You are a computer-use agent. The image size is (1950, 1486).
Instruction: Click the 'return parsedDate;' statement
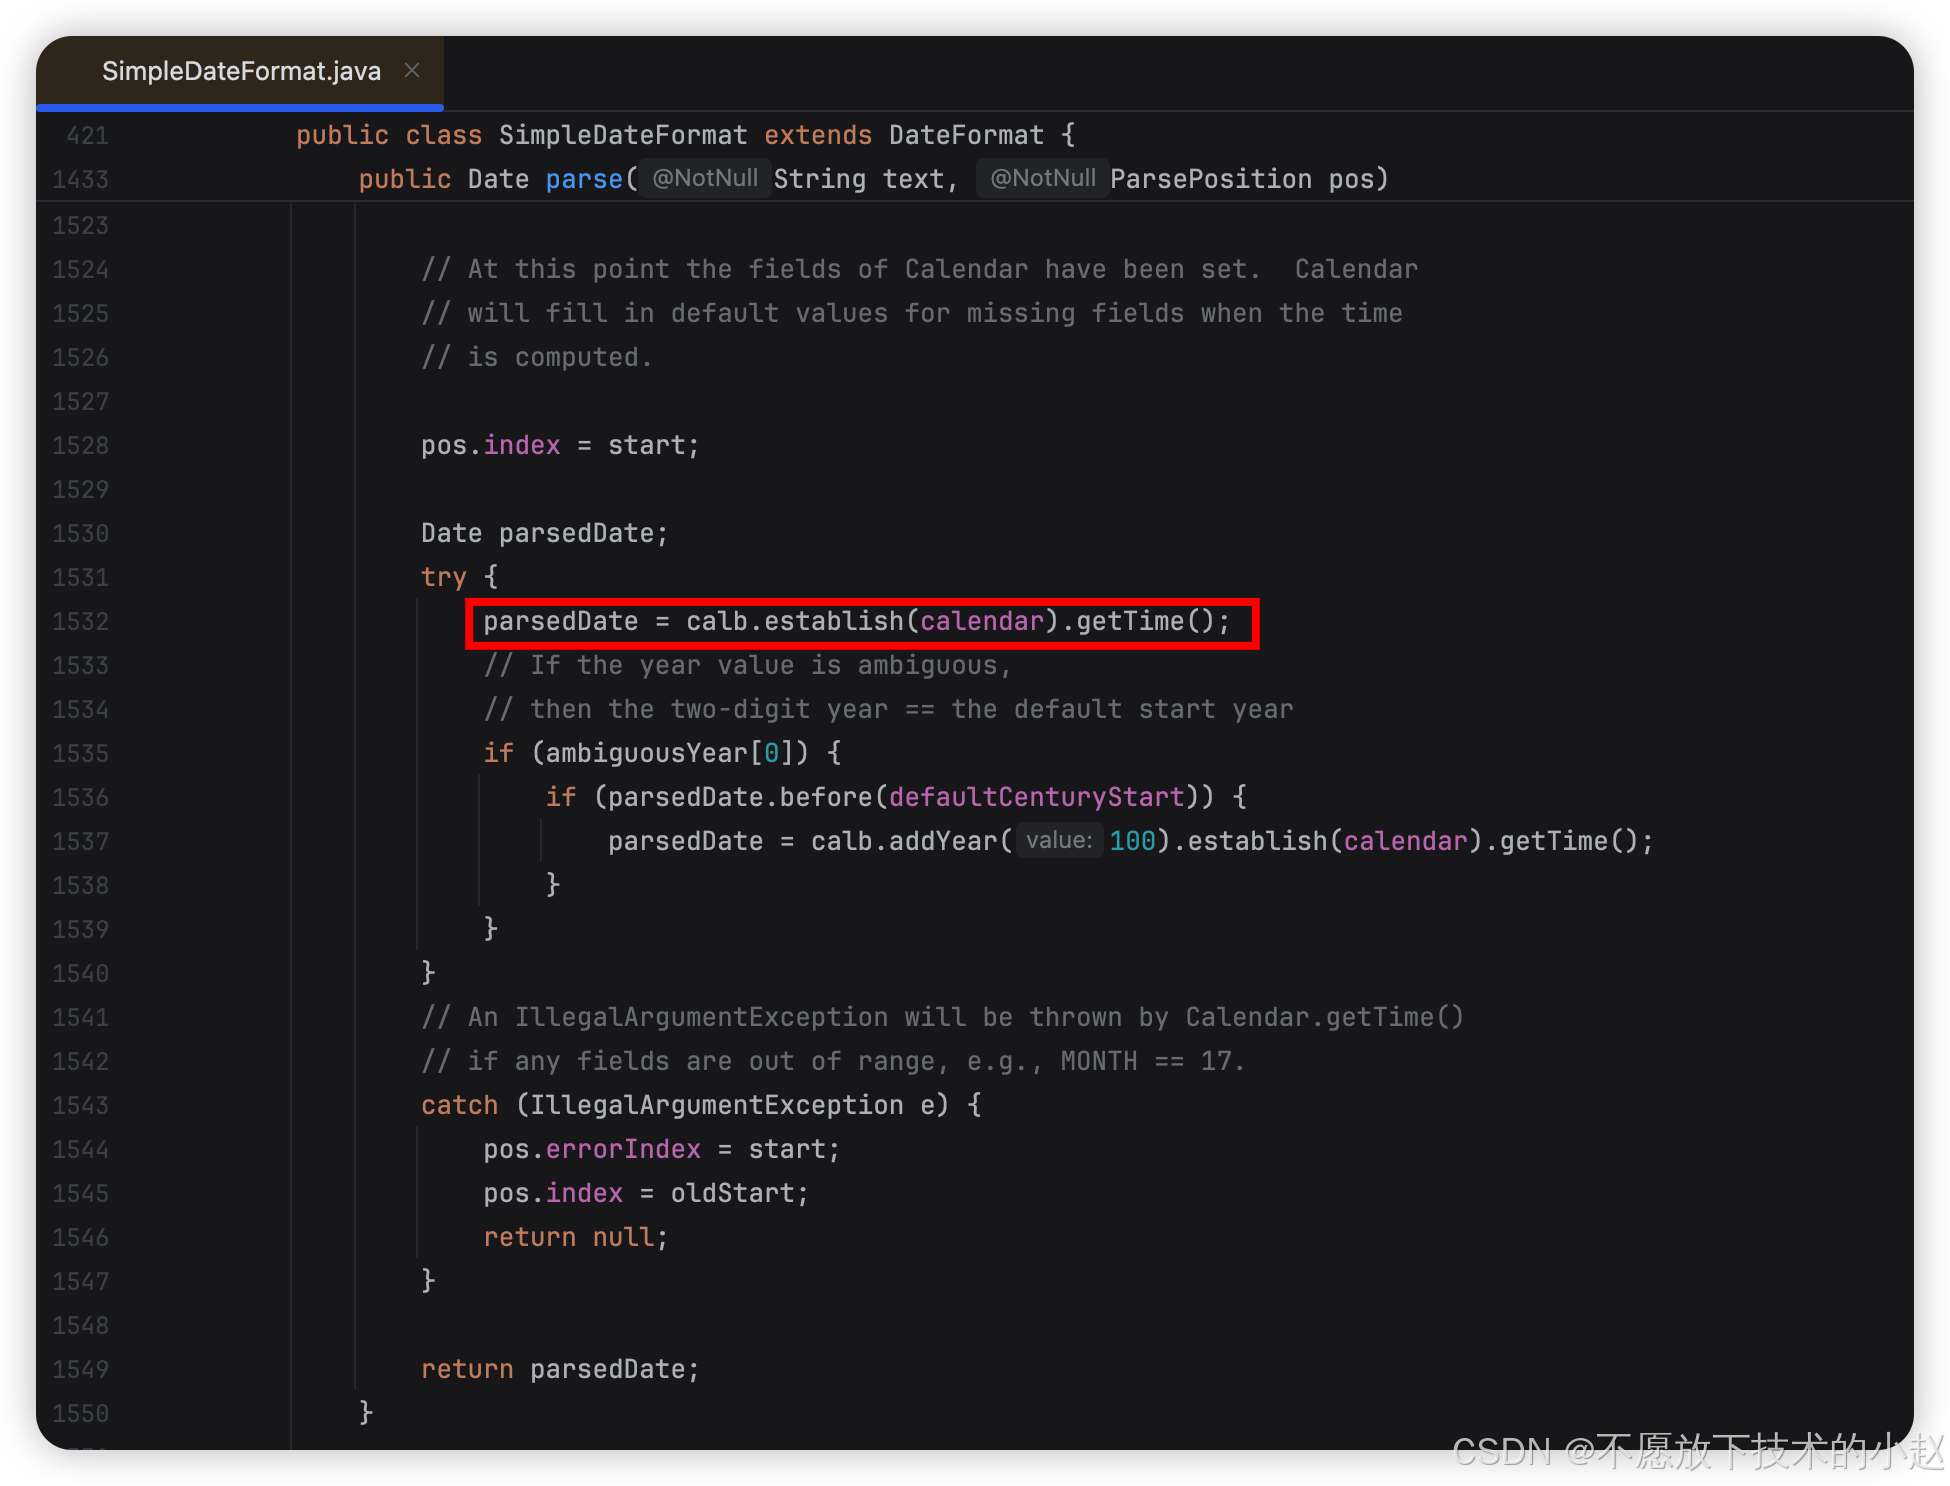coord(559,1369)
